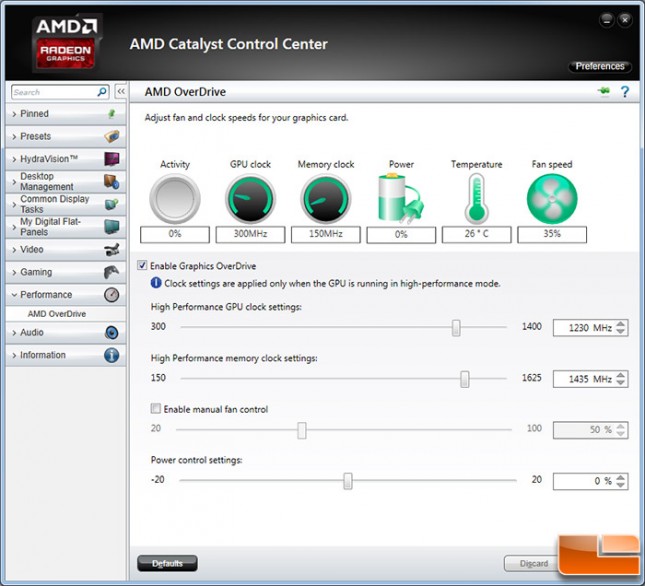Click the 150MHz memory clock readout
This screenshot has height=586, width=645.
pos(325,234)
